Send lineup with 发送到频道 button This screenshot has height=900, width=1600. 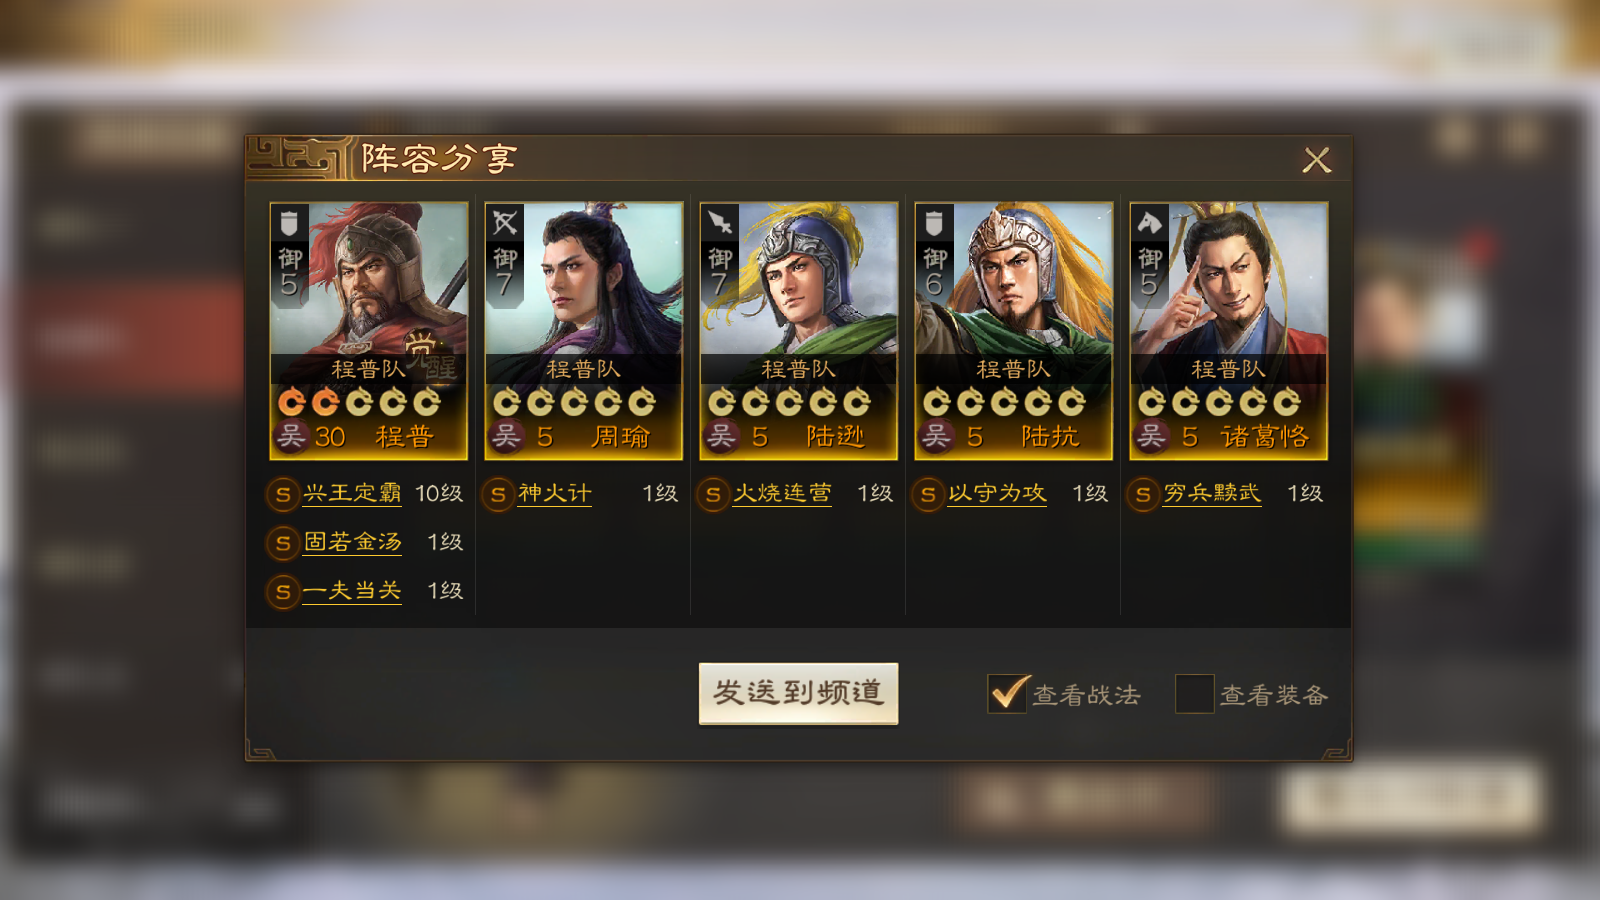(798, 693)
